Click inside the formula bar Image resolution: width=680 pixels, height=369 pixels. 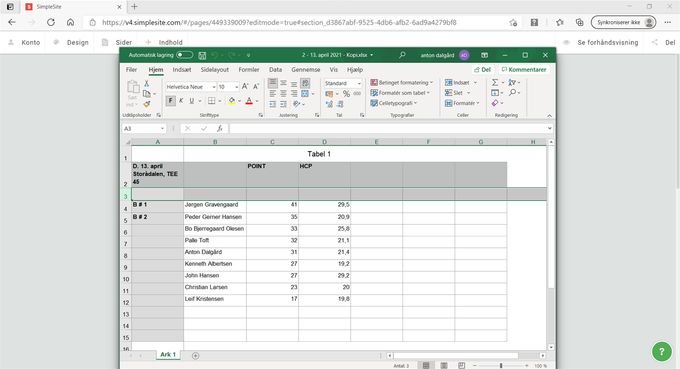(x=388, y=128)
